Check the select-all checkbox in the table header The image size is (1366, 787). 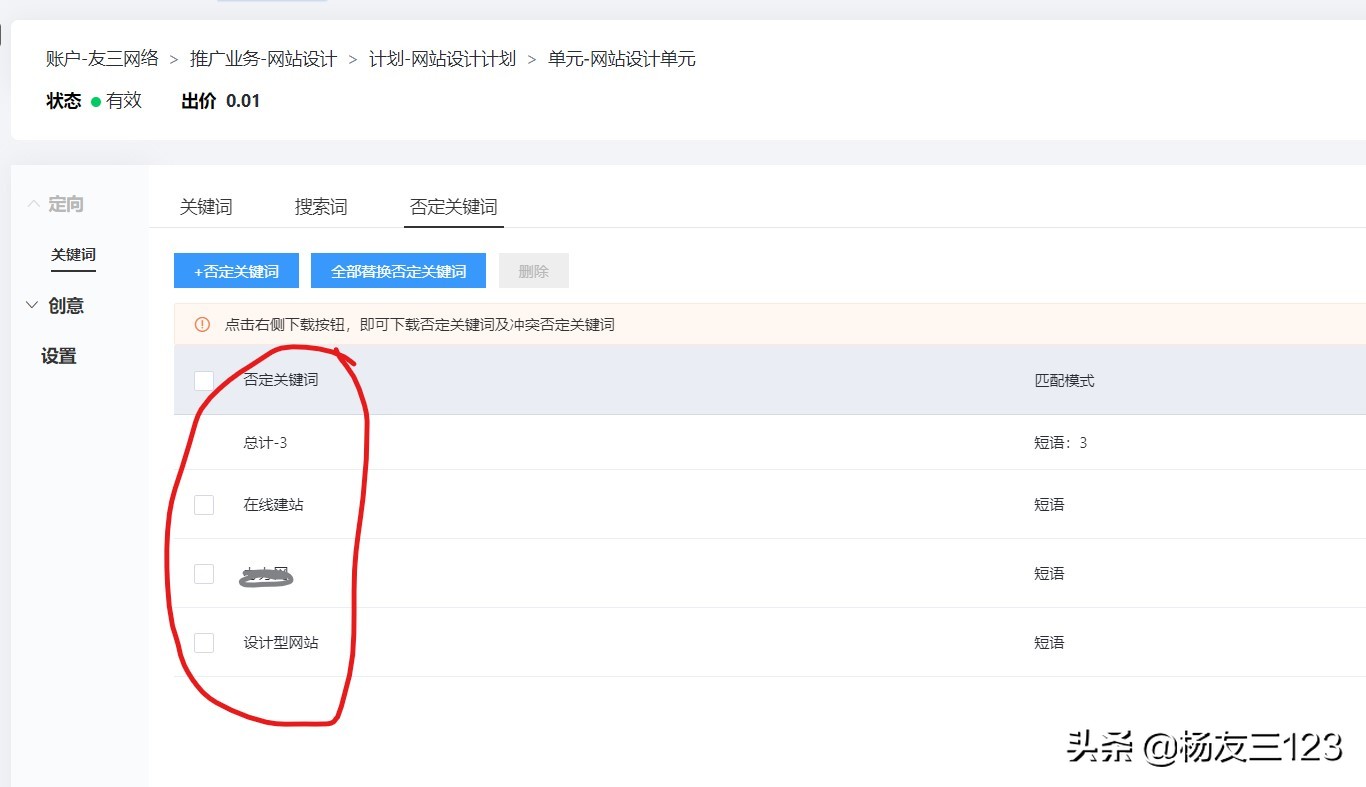[x=204, y=380]
